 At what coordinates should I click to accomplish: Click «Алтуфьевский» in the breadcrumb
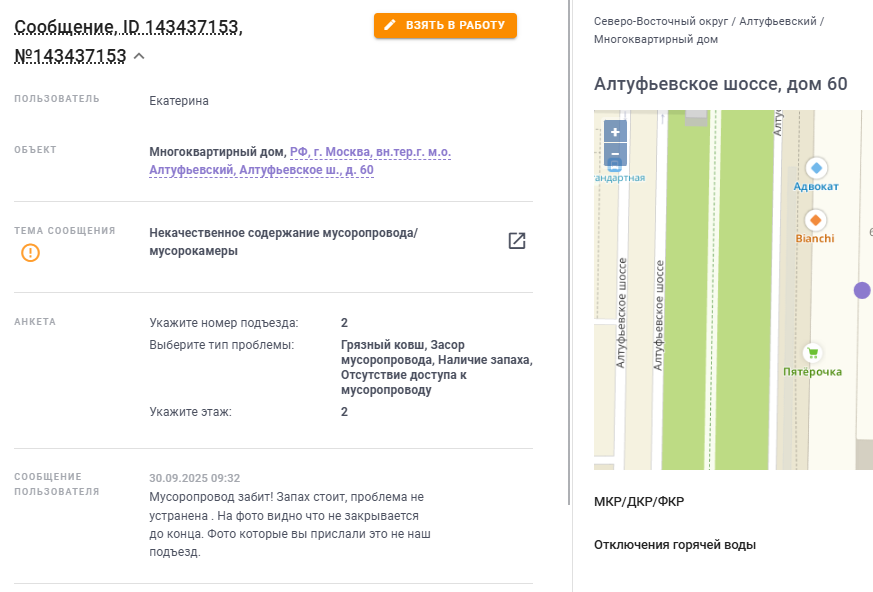[778, 20]
